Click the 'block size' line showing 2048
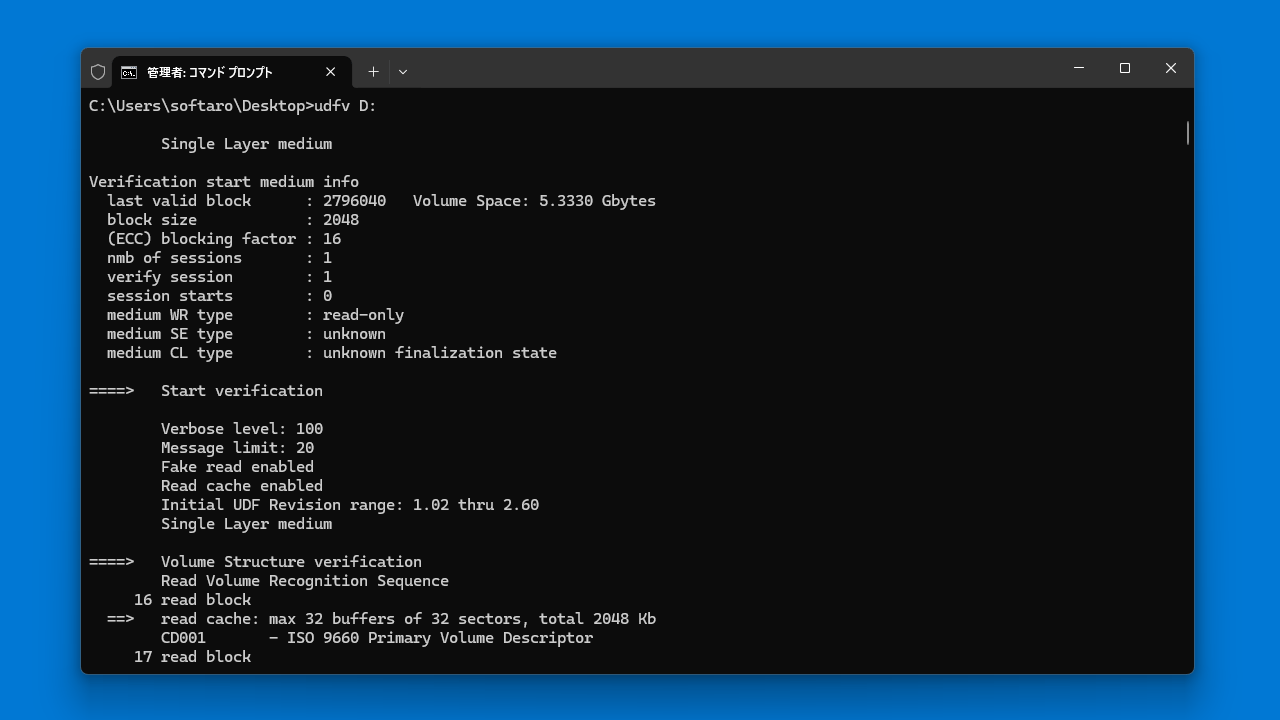The height and width of the screenshot is (720, 1280). 233,220
